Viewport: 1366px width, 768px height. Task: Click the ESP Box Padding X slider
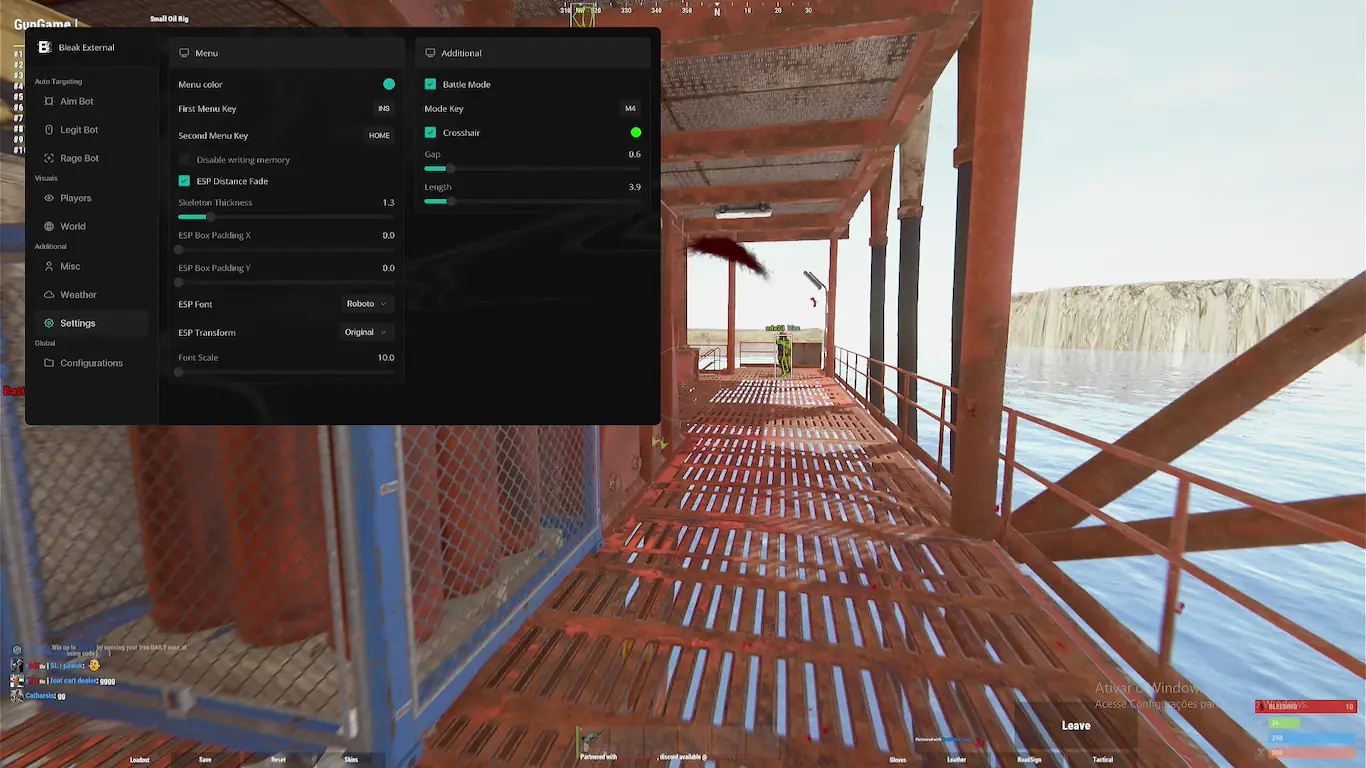(x=286, y=249)
